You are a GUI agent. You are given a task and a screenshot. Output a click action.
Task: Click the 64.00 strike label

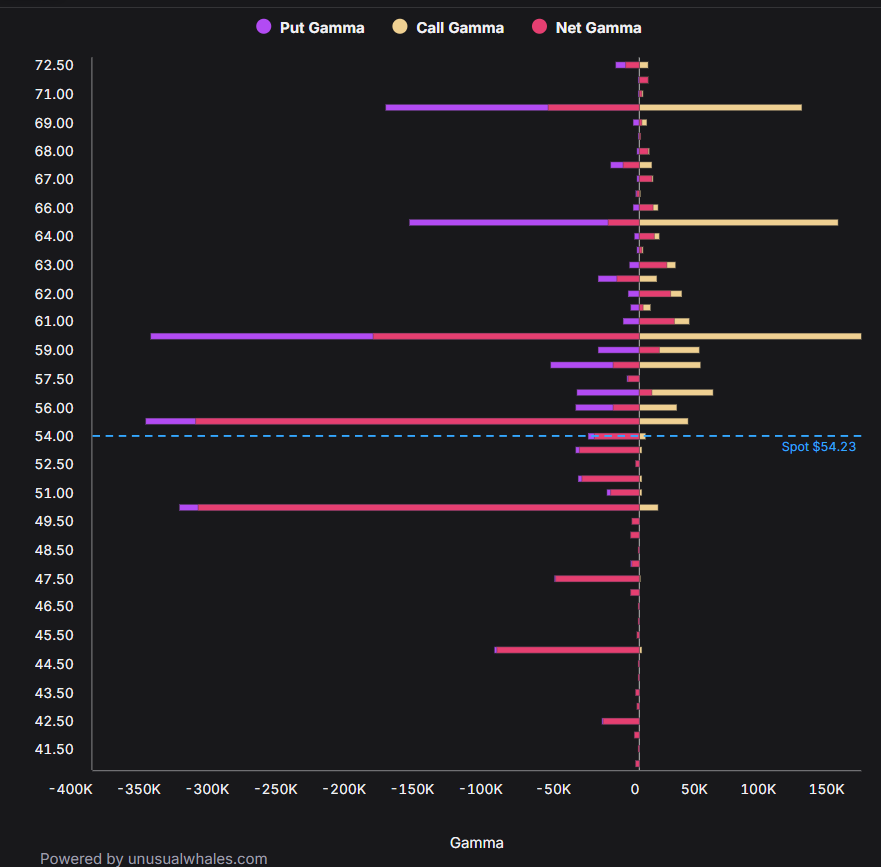(54, 236)
